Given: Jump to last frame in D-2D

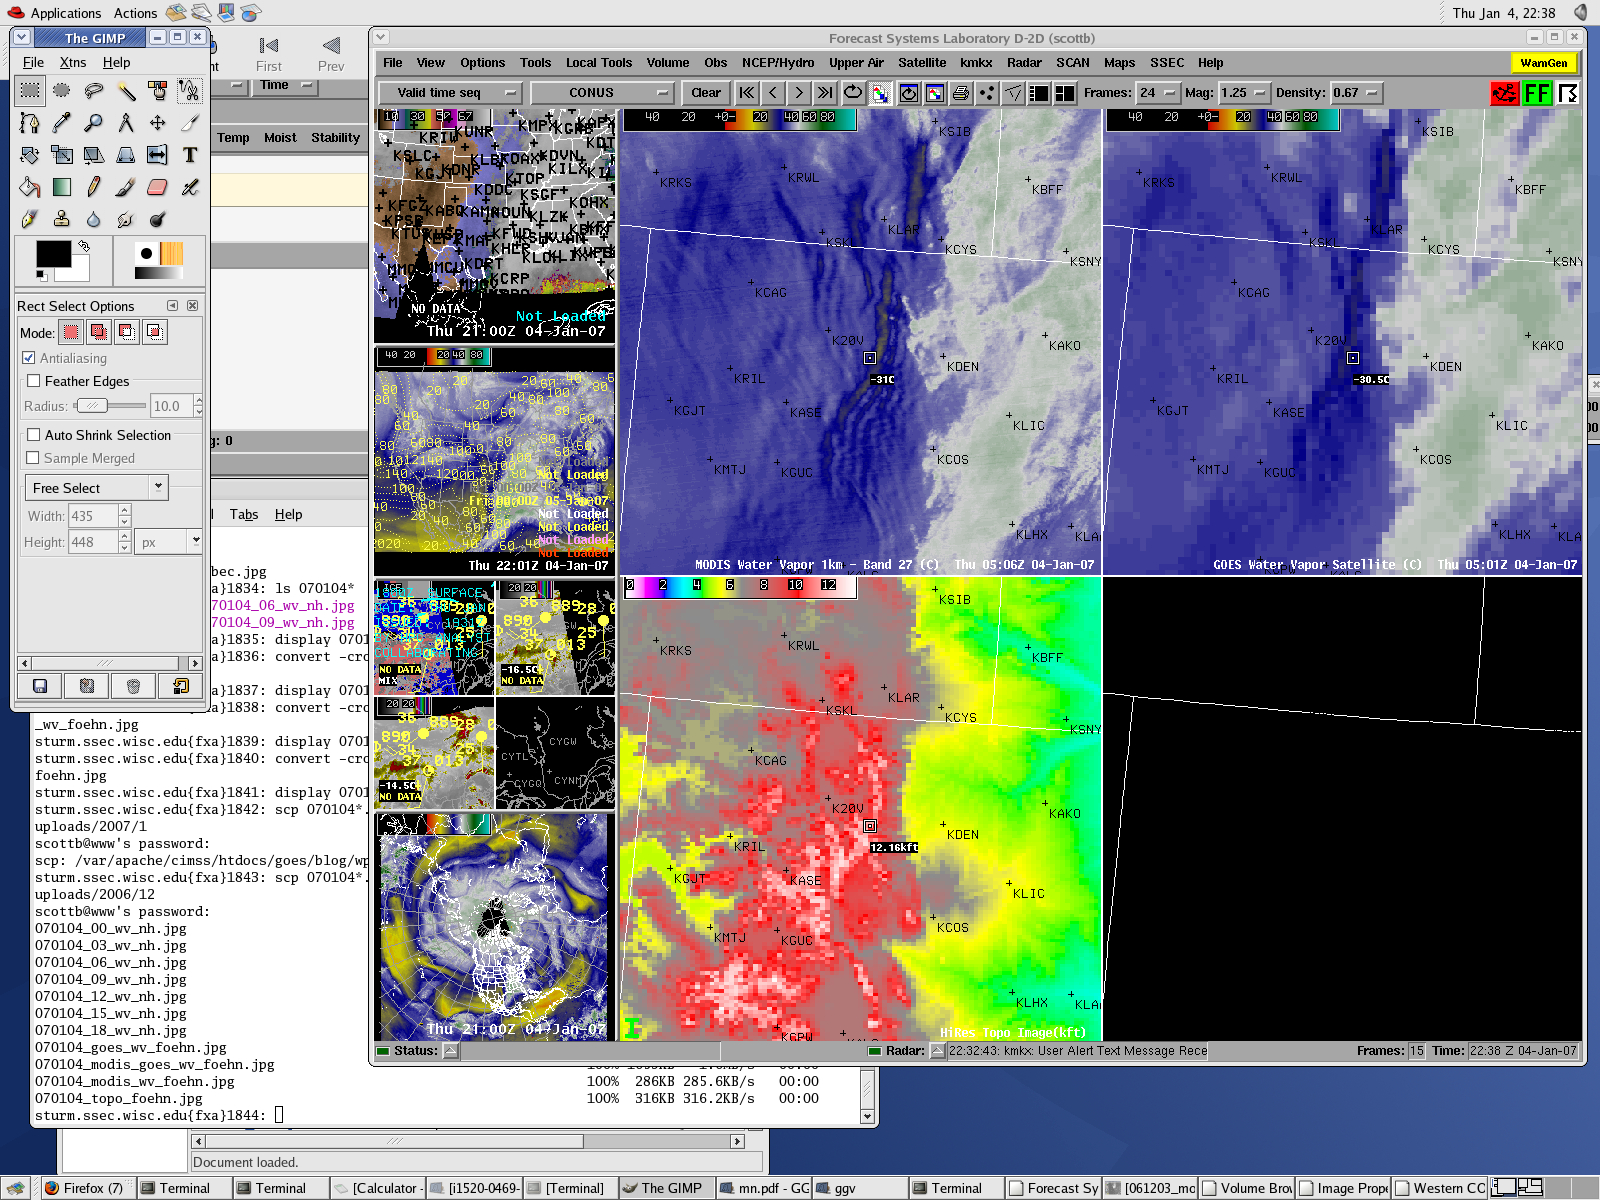Looking at the screenshot, I should [825, 93].
